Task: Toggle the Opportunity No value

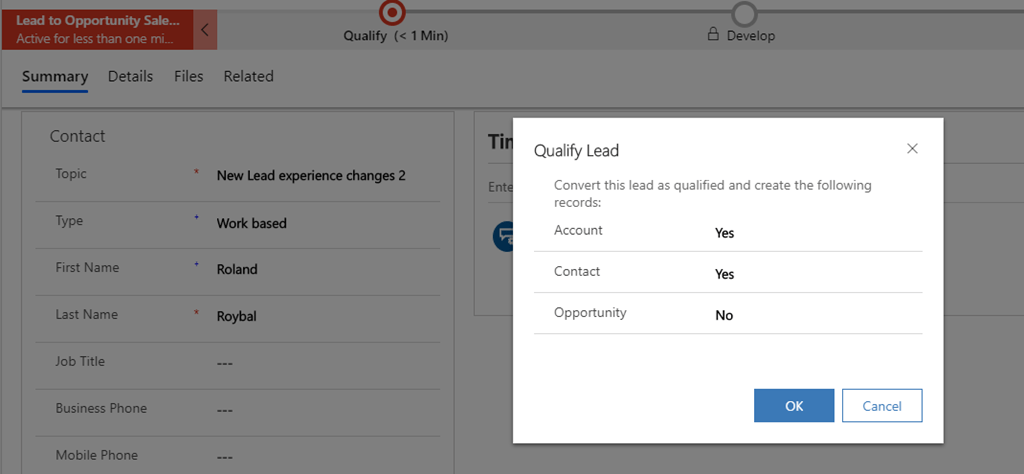Action: tap(724, 315)
